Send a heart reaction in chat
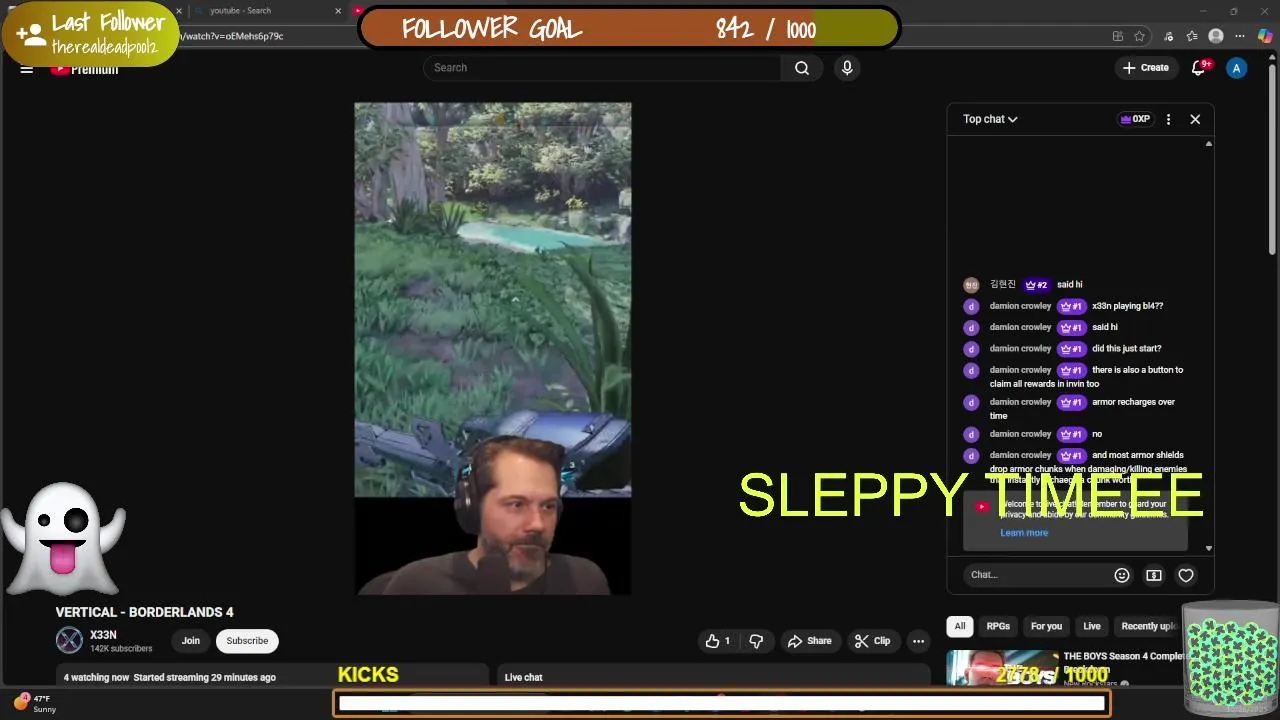Screen dimensions: 1280x720 coord(1186,575)
